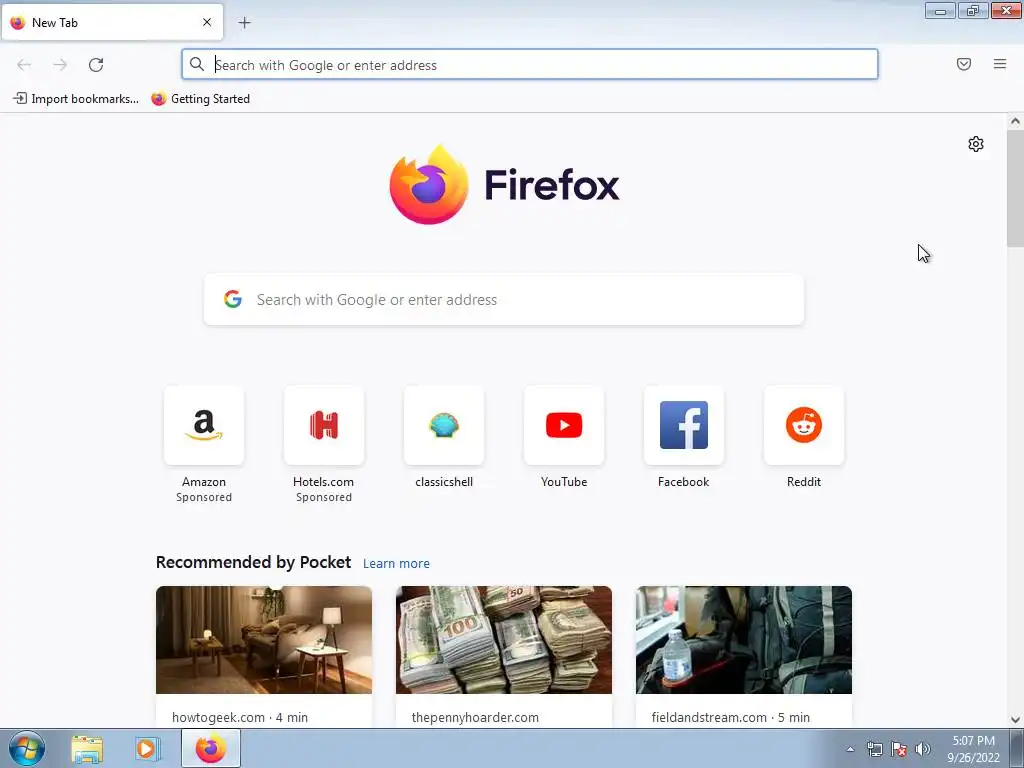Click the Amazon label text
The height and width of the screenshot is (768, 1024).
coord(204,482)
